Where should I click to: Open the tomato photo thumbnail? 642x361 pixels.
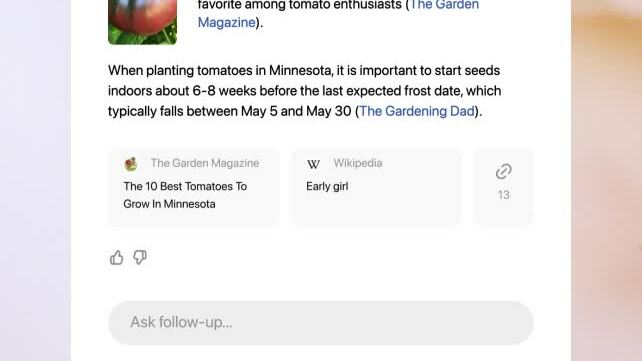[142, 22]
